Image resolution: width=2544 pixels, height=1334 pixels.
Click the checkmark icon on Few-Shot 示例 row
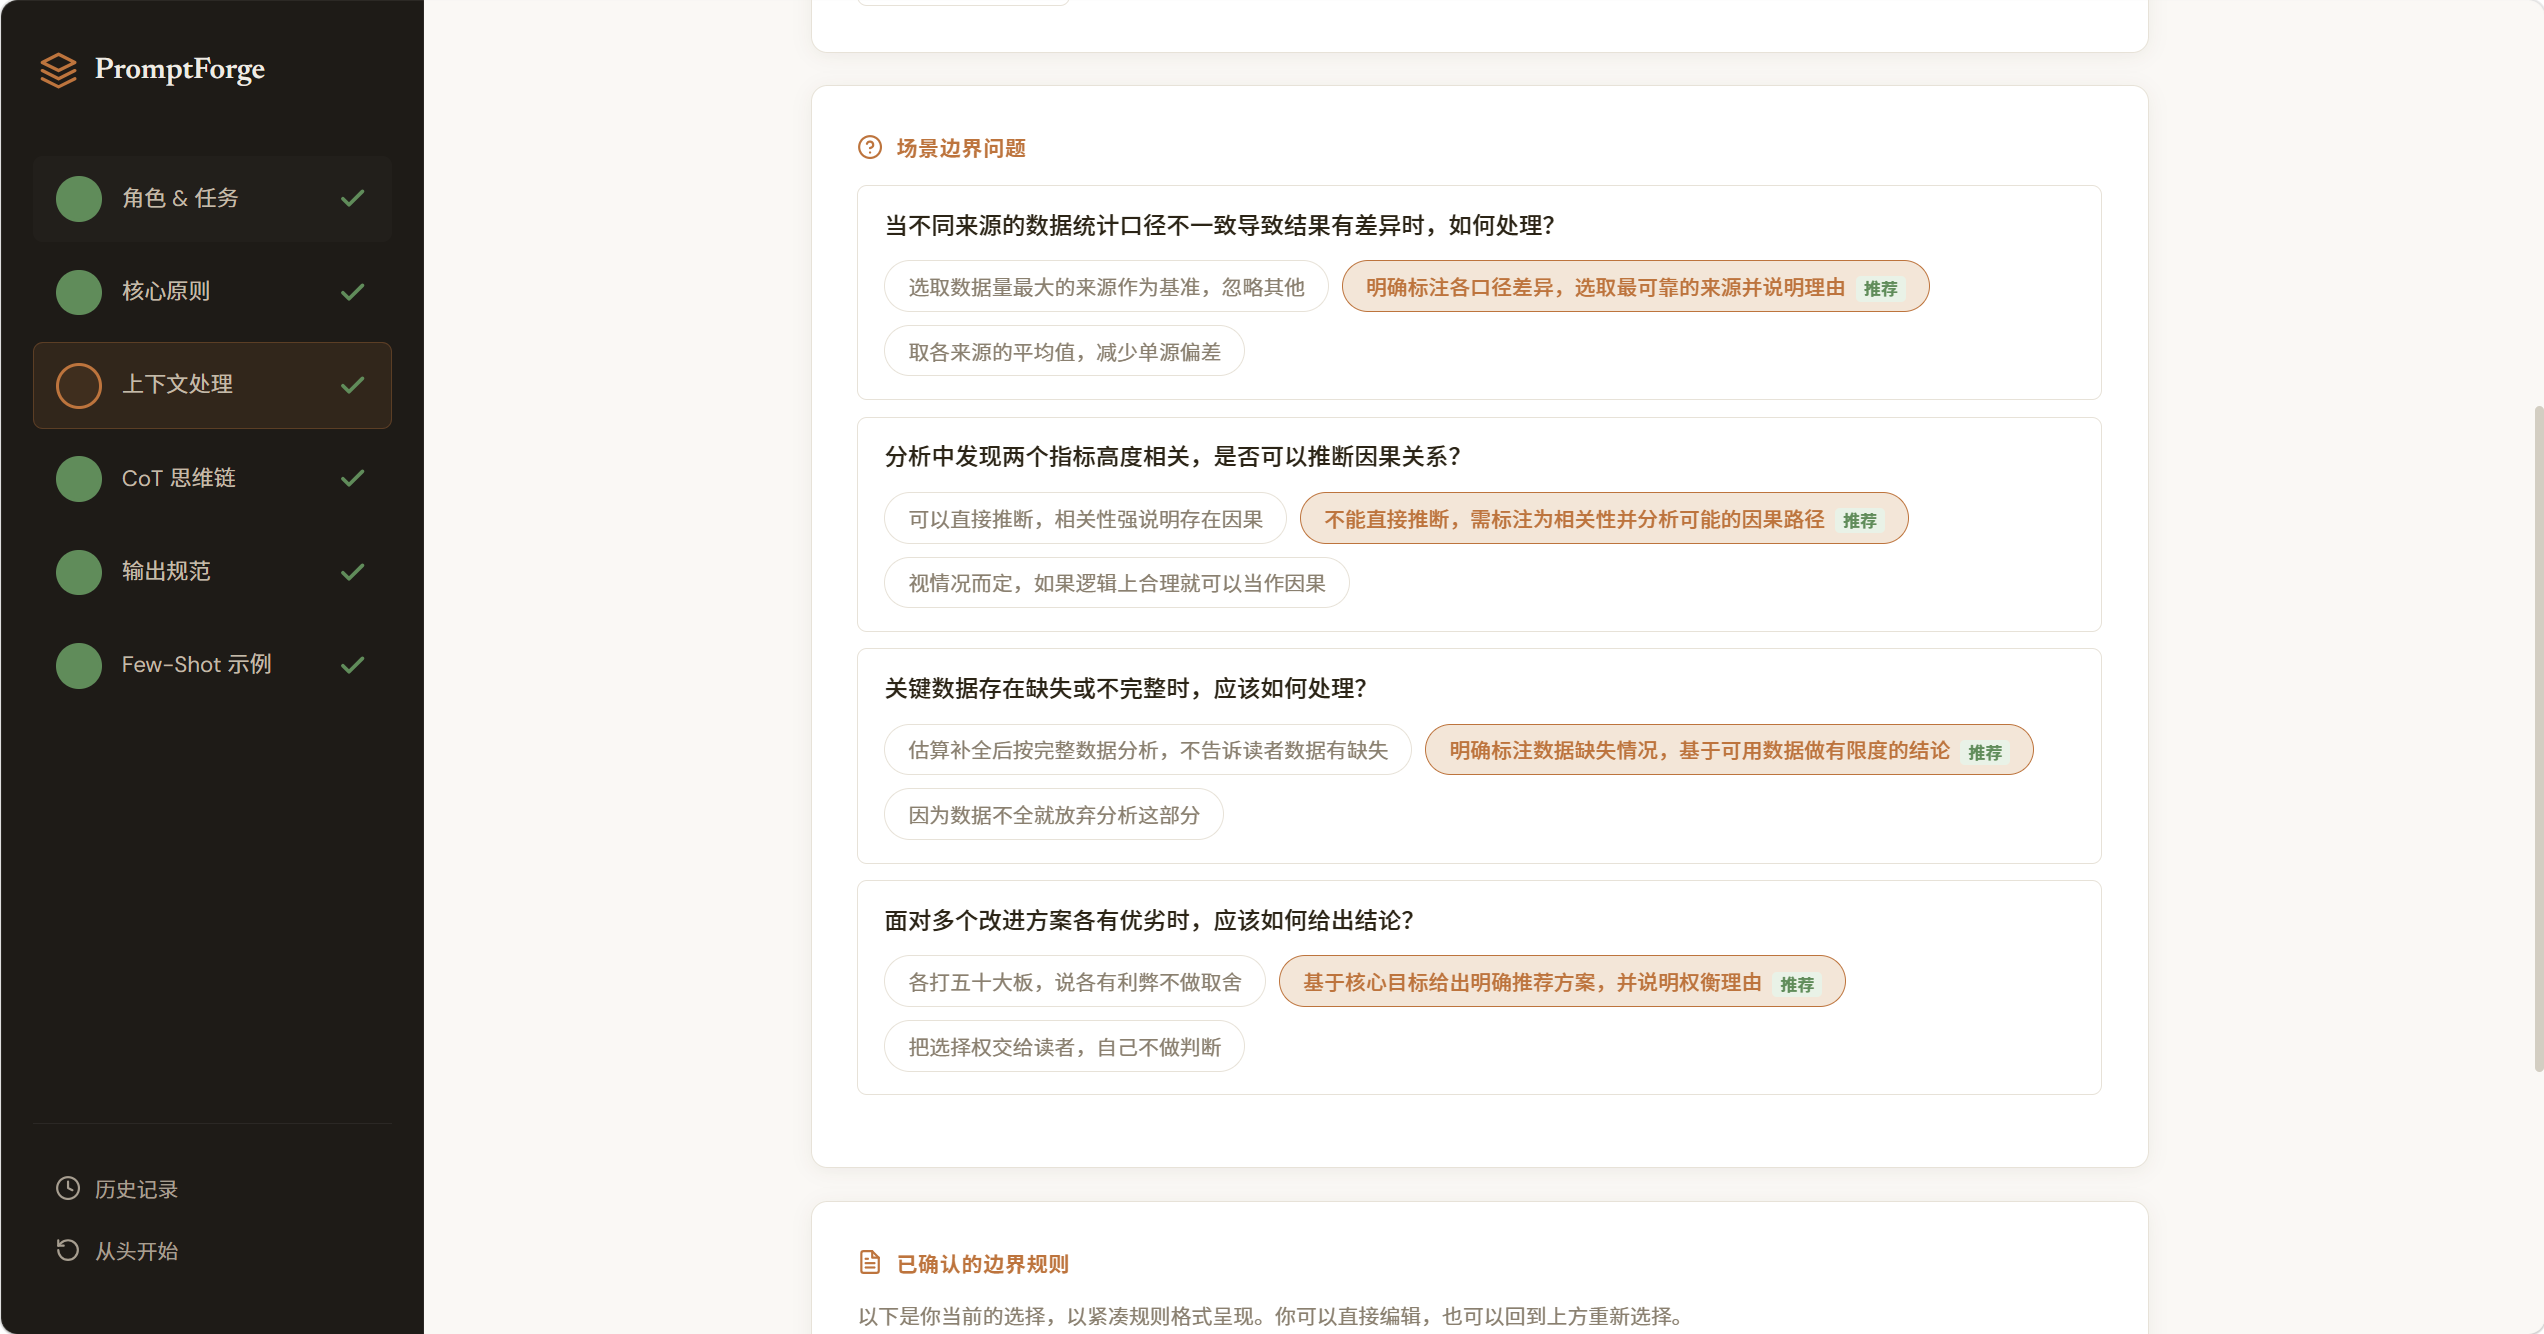(352, 665)
